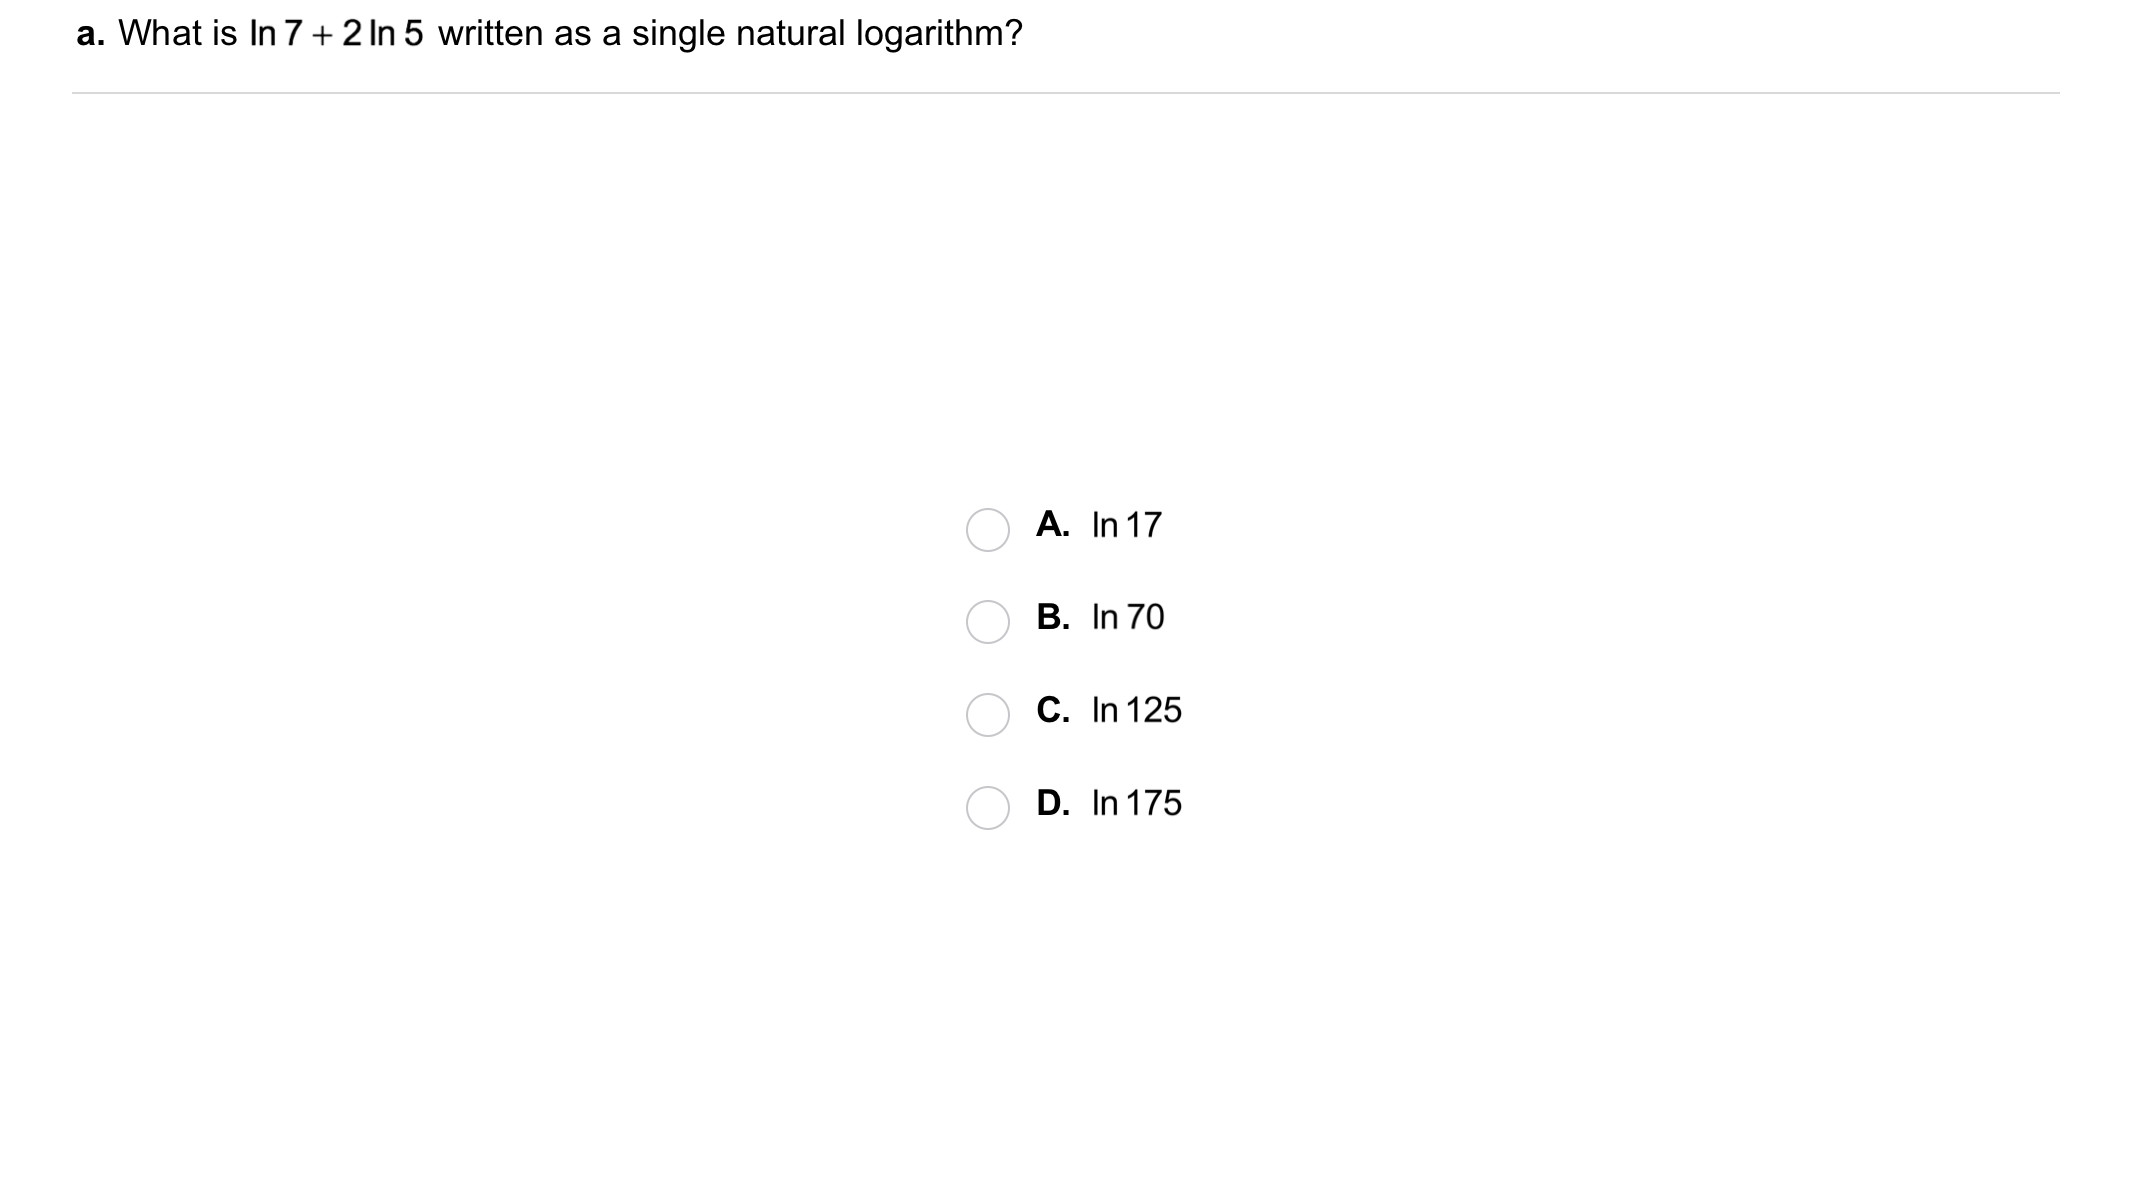
Task: Click the bold letter C. label
Action: pos(1053,710)
